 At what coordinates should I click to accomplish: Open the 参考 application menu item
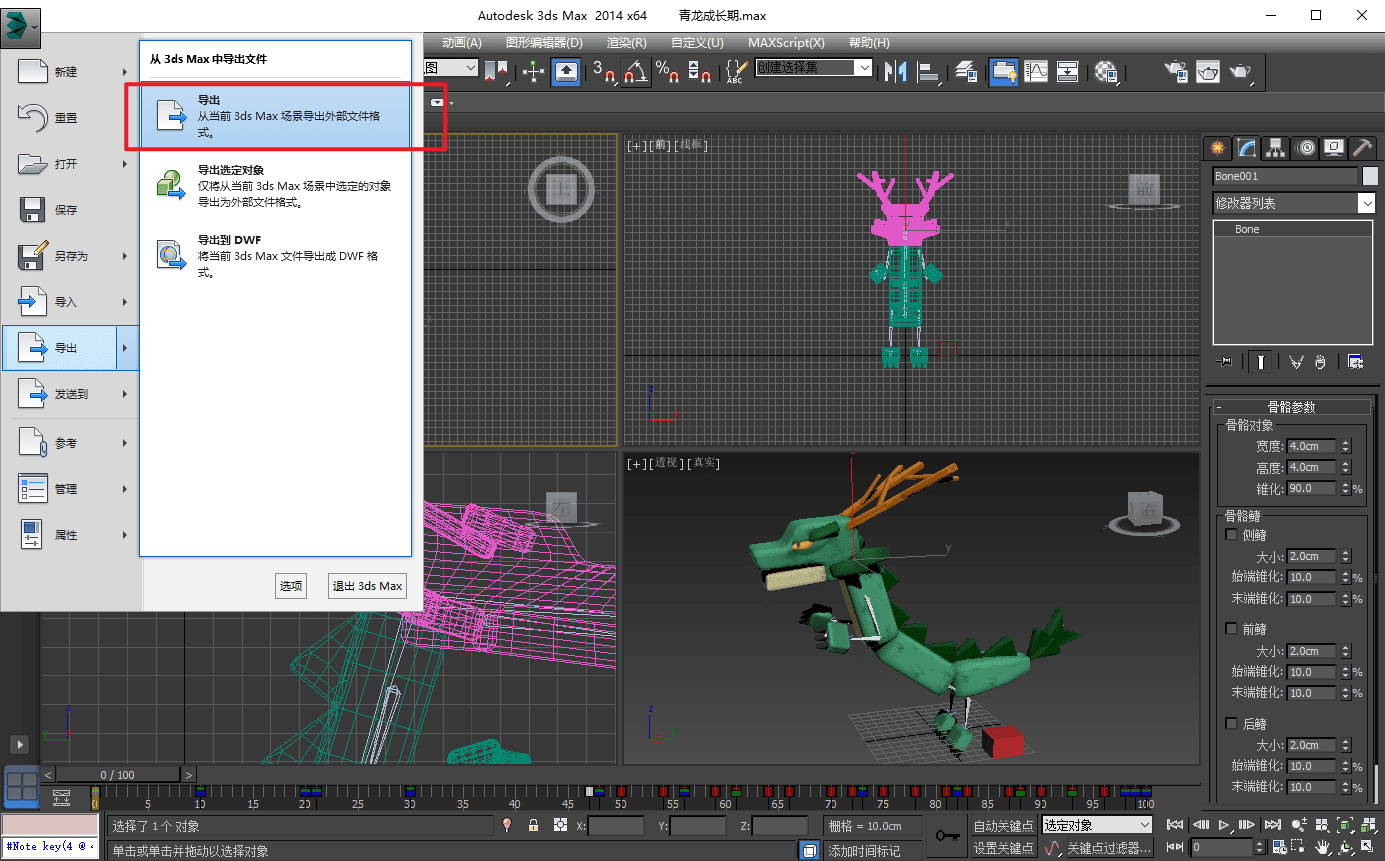69,443
